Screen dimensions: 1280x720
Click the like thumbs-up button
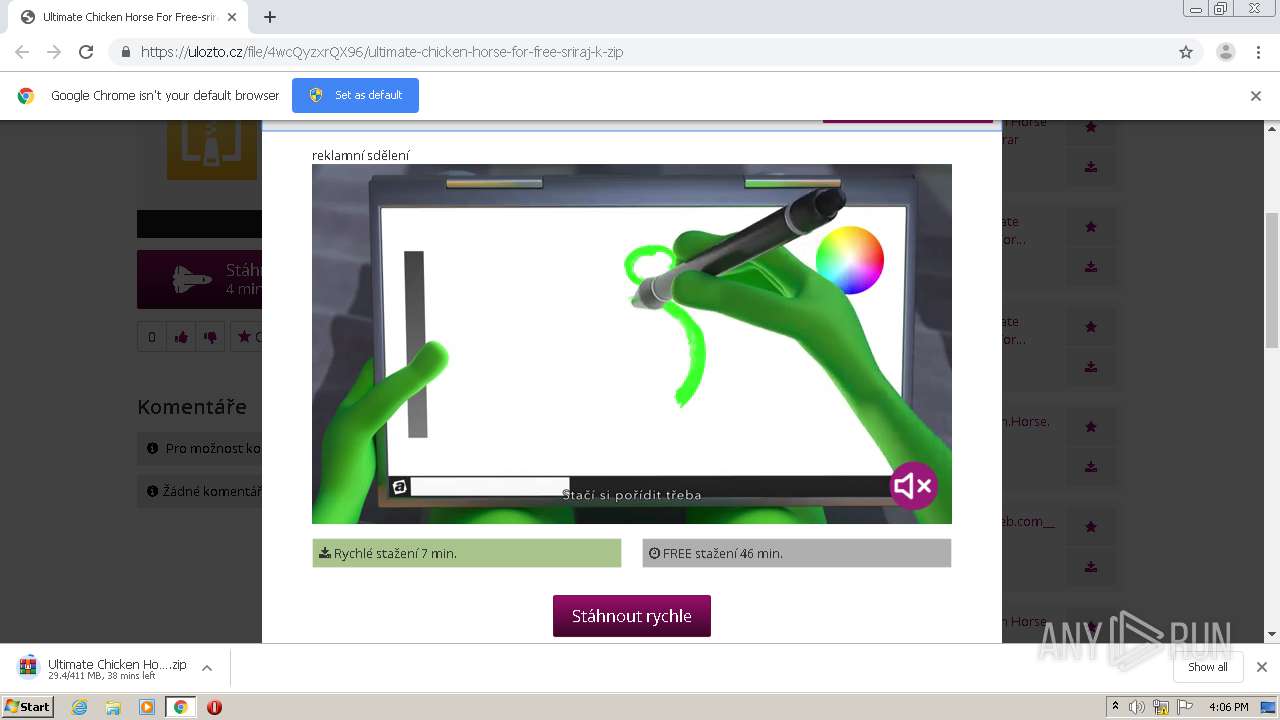[x=181, y=337]
